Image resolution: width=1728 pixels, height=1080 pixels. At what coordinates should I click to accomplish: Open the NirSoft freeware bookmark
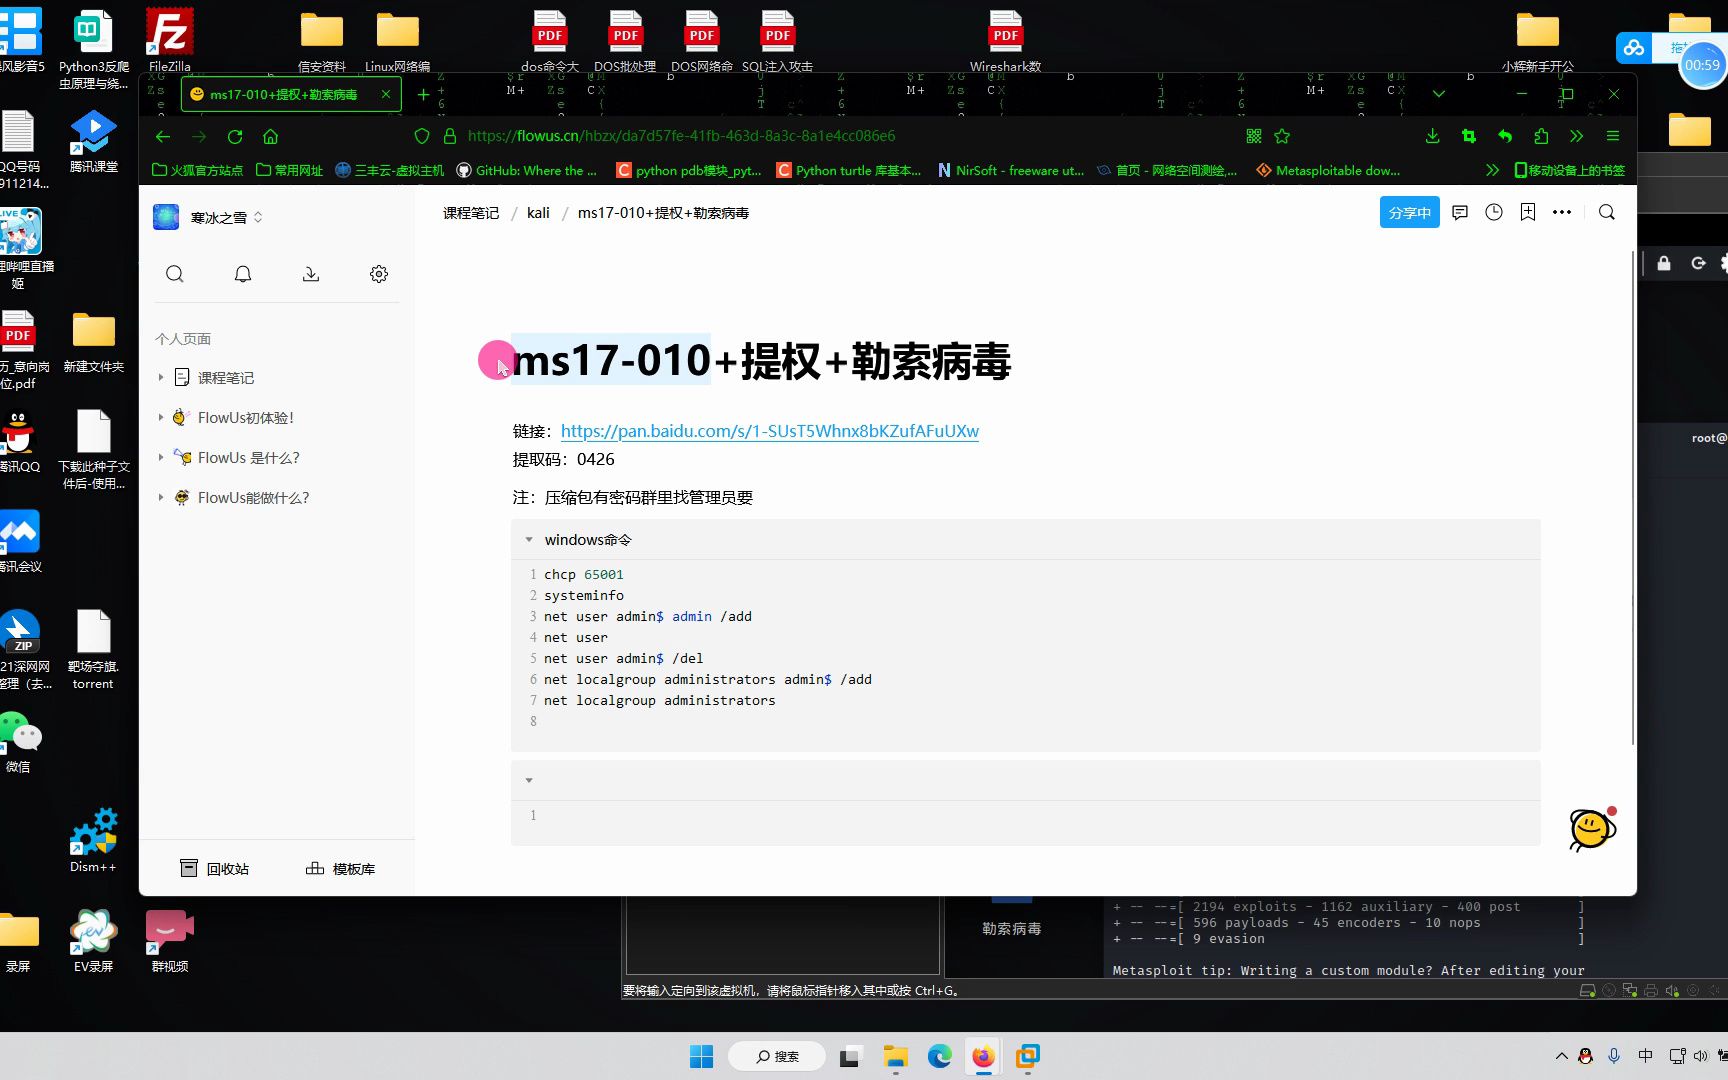1010,170
